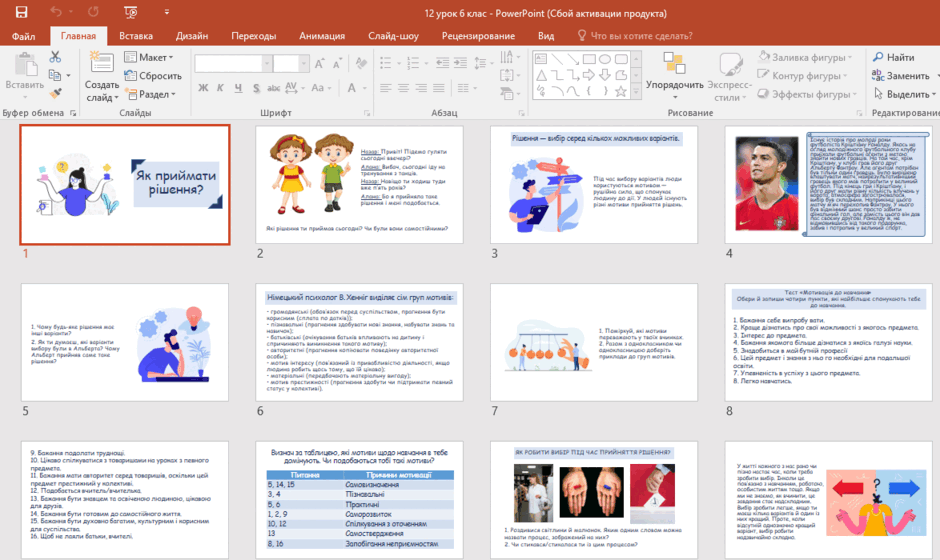Viewport: 940px width, 560px height.
Task: Select the Rectangle shape in gallery
Action: tap(589, 59)
